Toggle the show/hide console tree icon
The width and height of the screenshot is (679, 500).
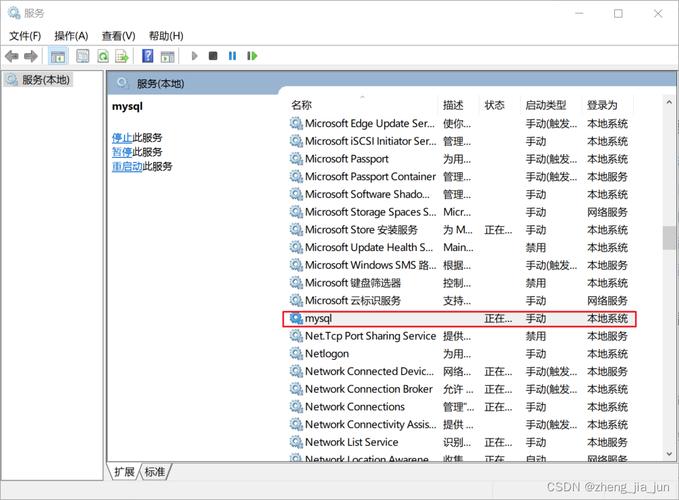pyautogui.click(x=58, y=56)
